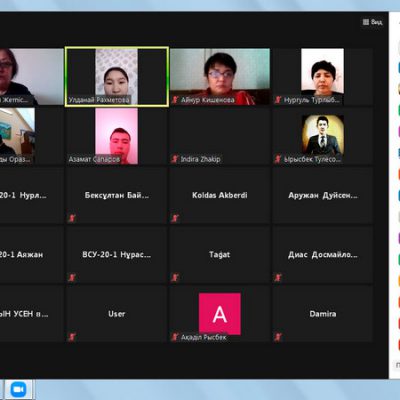Click the 20-1 Аяжан participant name
The width and height of the screenshot is (400, 400).
[x=21, y=255]
